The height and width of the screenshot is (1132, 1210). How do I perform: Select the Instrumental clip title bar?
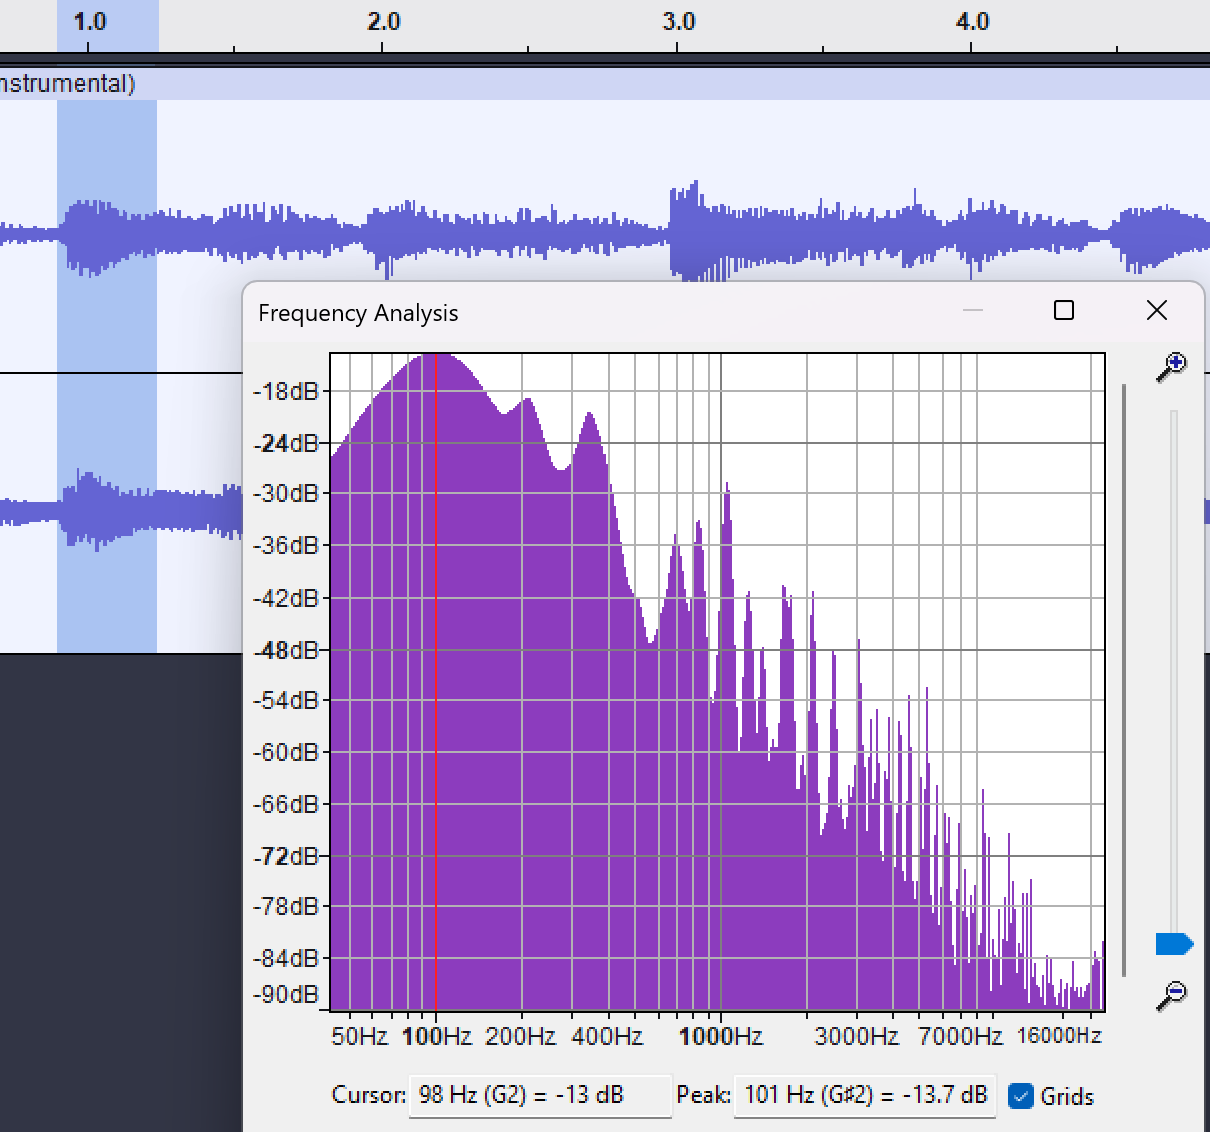click(x=600, y=84)
